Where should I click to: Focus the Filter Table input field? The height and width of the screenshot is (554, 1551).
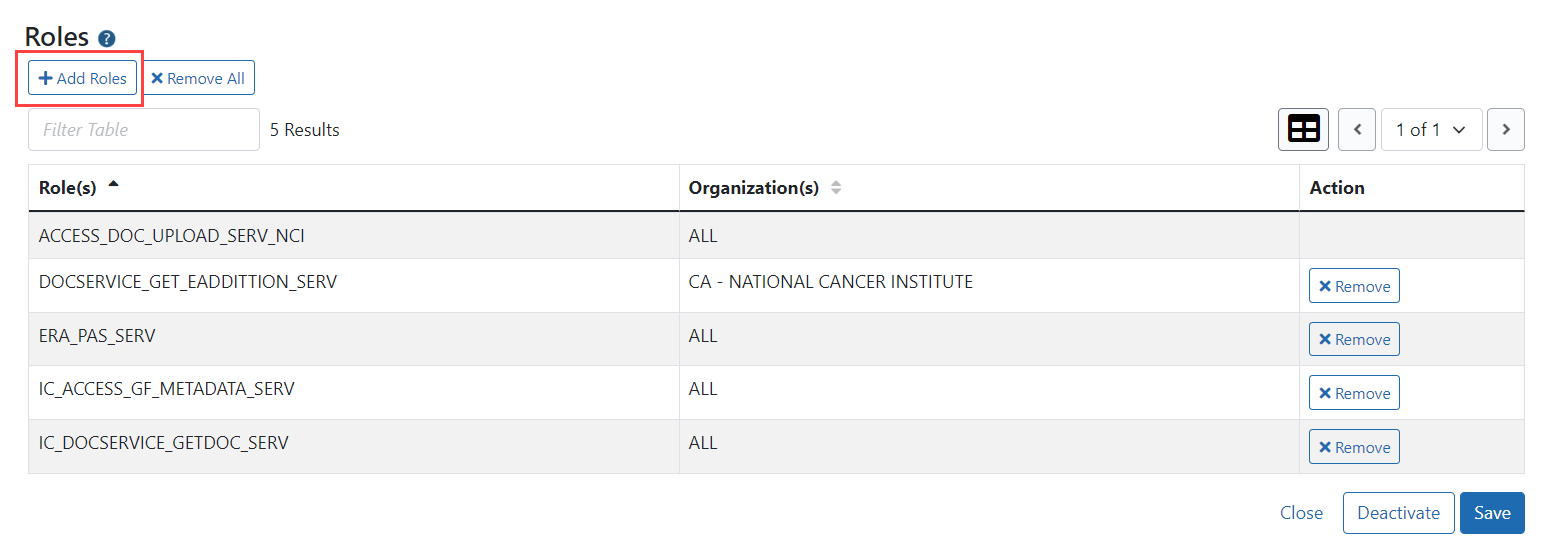tap(144, 130)
